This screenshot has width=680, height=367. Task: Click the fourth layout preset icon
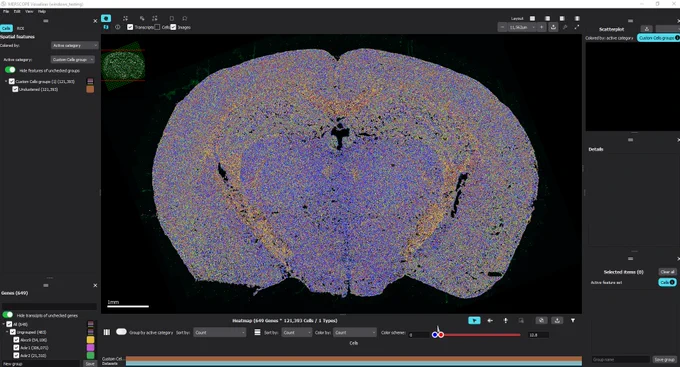pos(577,19)
